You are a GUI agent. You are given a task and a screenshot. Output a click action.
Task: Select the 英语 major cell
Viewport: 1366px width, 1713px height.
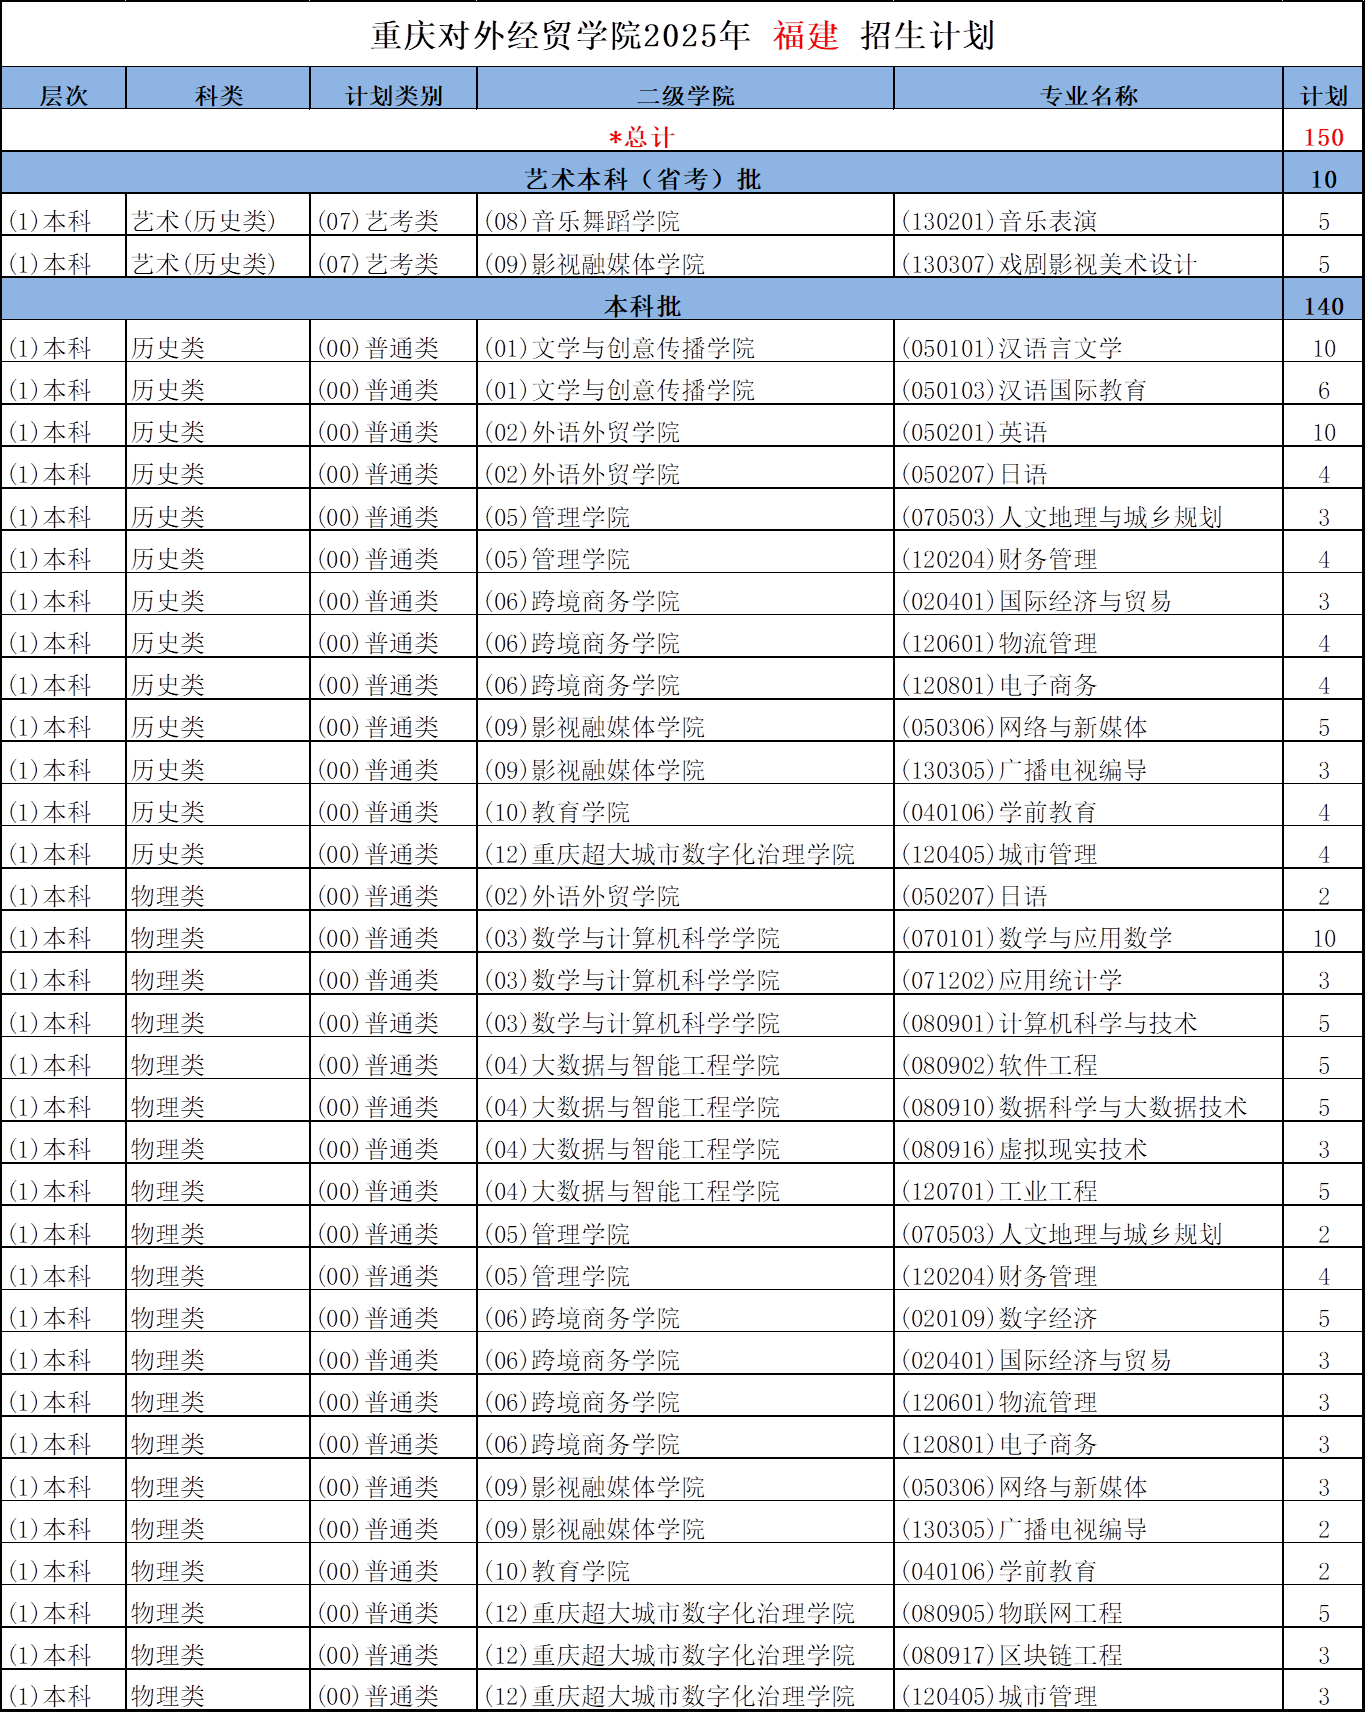(974, 432)
